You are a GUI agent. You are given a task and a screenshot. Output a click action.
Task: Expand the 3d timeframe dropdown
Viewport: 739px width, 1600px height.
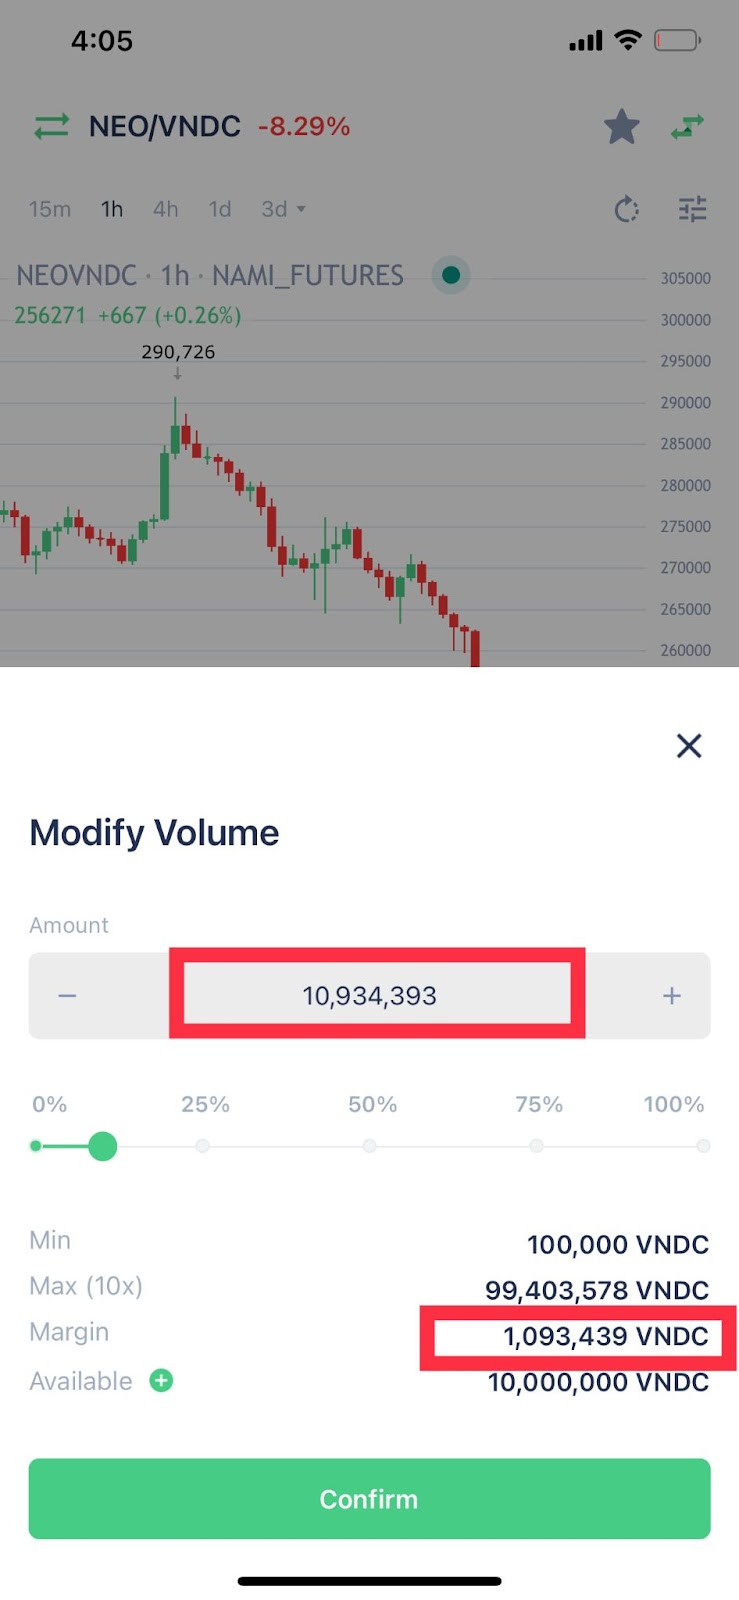(x=283, y=209)
